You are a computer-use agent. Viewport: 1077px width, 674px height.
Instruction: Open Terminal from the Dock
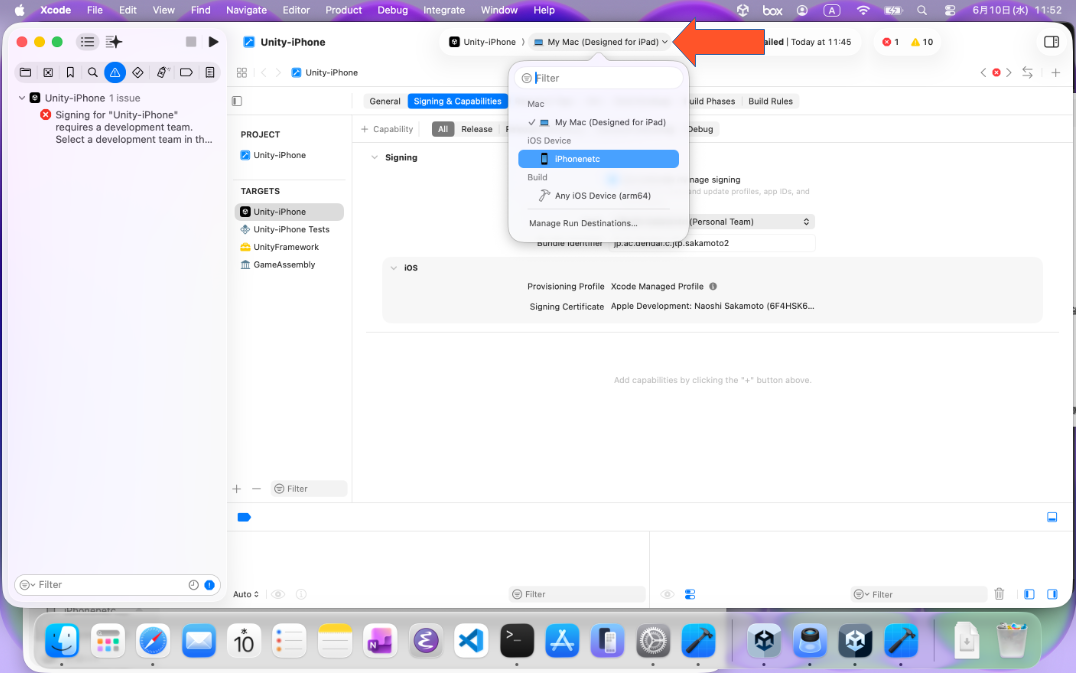coord(517,641)
